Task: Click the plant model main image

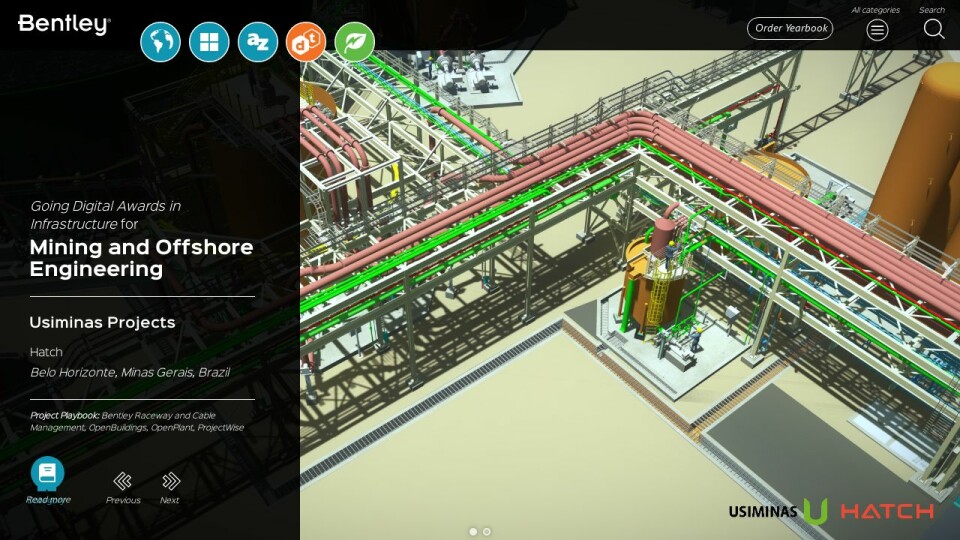Action: (x=630, y=294)
